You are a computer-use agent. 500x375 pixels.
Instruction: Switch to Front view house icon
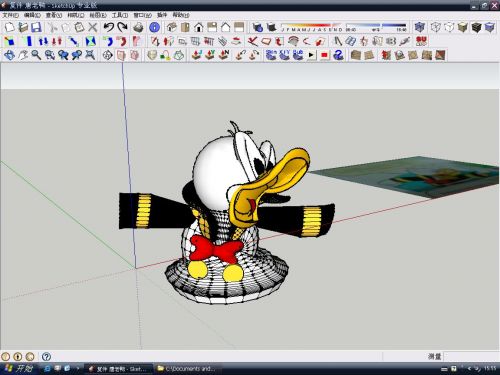tap(199, 27)
